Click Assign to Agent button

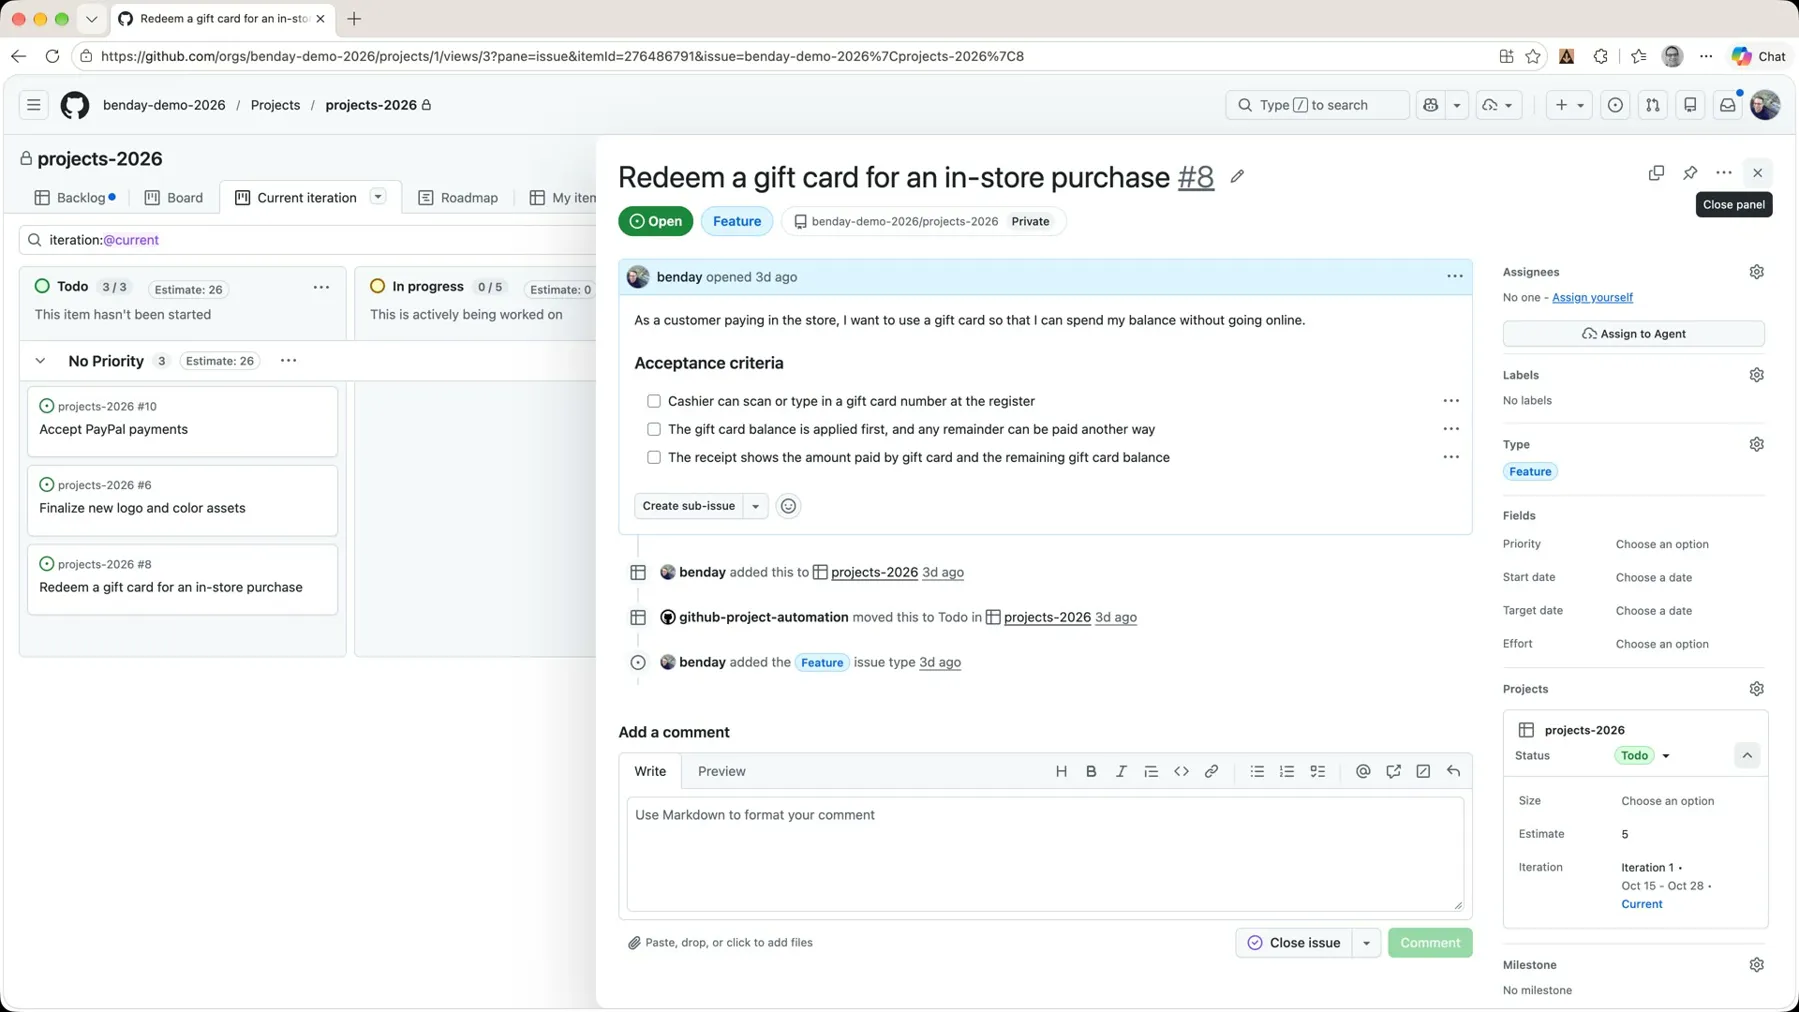pos(1633,334)
